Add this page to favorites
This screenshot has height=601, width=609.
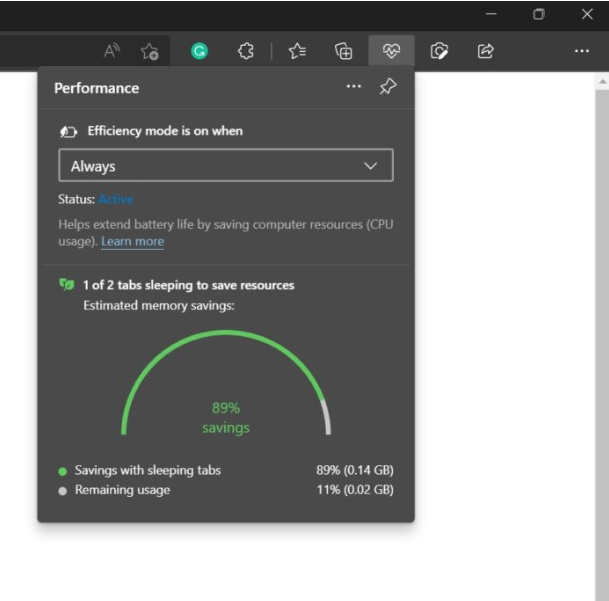[x=150, y=51]
